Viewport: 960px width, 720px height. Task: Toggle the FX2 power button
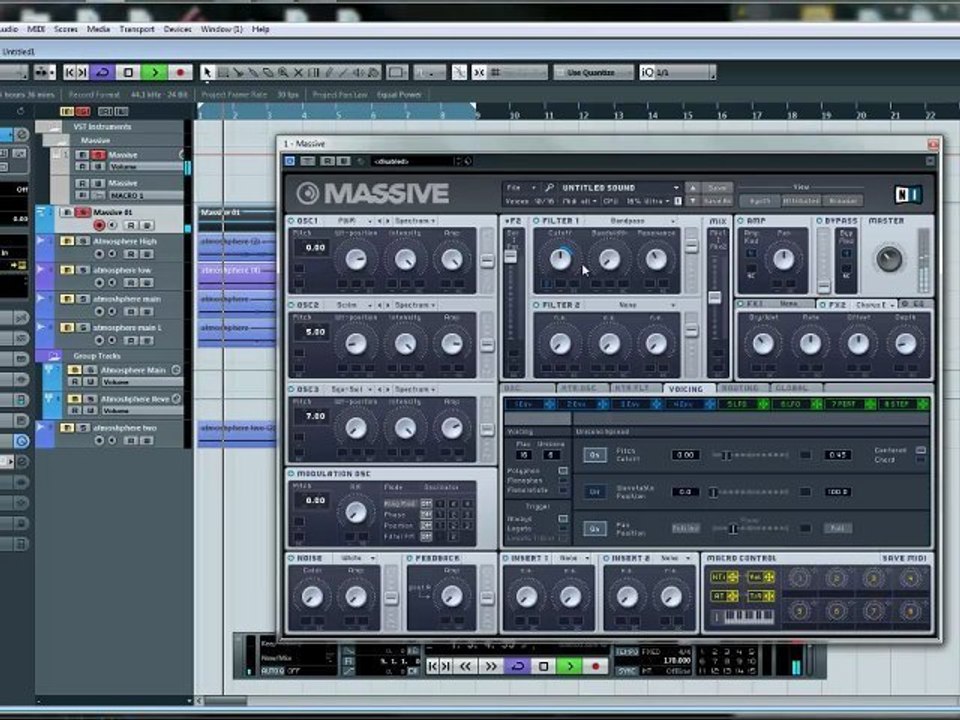[x=822, y=304]
